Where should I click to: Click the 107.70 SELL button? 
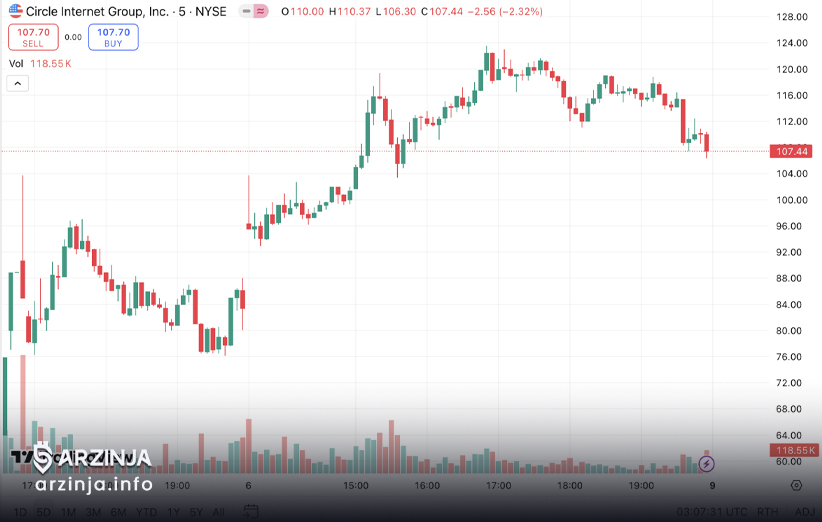33,37
